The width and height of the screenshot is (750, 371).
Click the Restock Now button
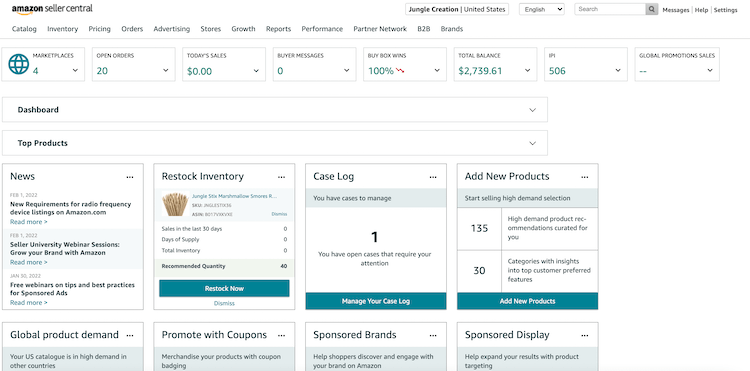[224, 288]
